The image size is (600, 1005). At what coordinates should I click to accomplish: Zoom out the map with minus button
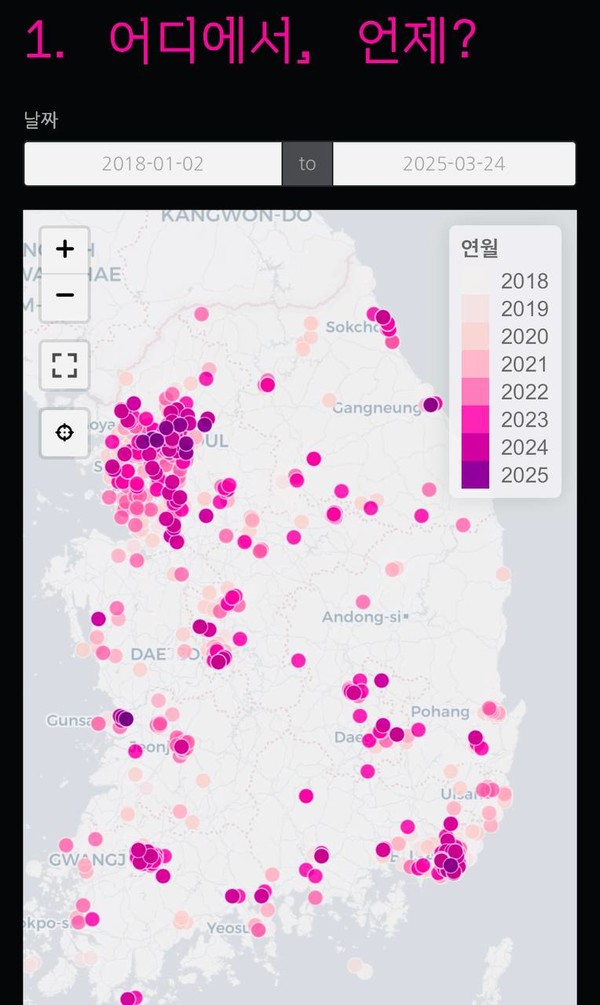tap(65, 295)
